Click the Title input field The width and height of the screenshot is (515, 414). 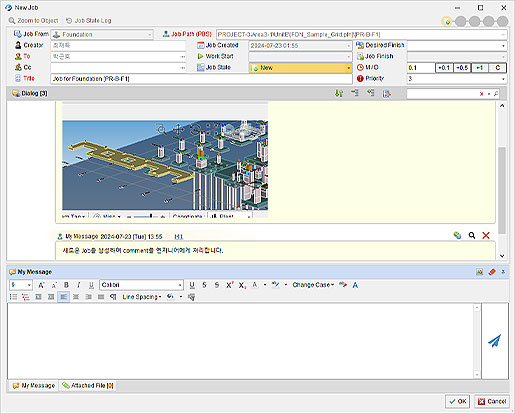201,79
